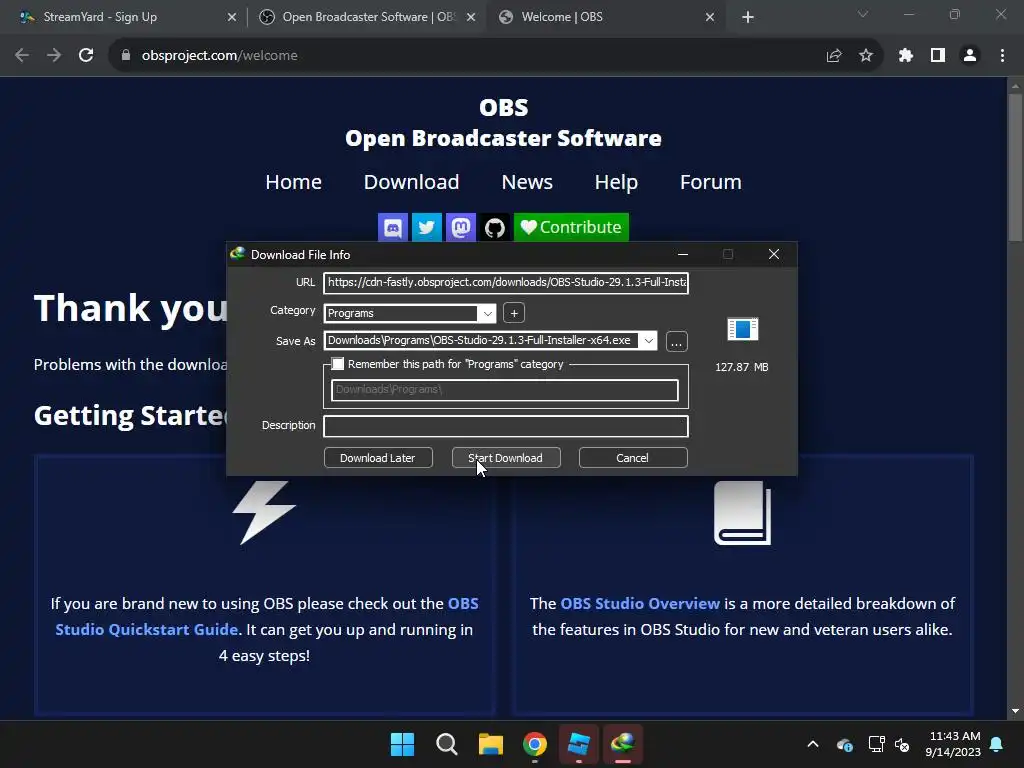Close the StreamYard - Sign Up tab
Screen dimensions: 1024x768
(232, 17)
